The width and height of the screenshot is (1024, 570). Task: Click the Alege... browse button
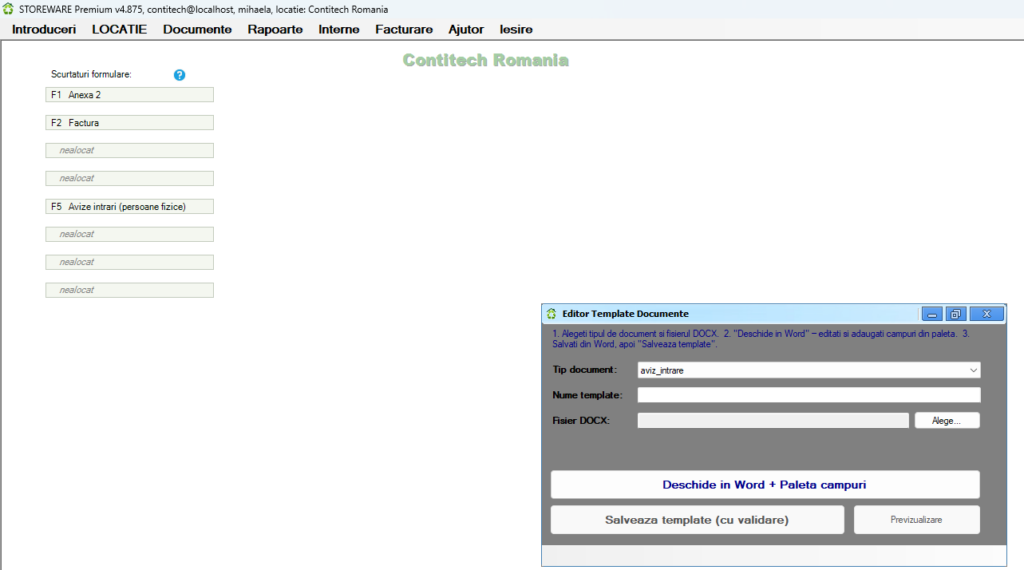click(x=947, y=420)
